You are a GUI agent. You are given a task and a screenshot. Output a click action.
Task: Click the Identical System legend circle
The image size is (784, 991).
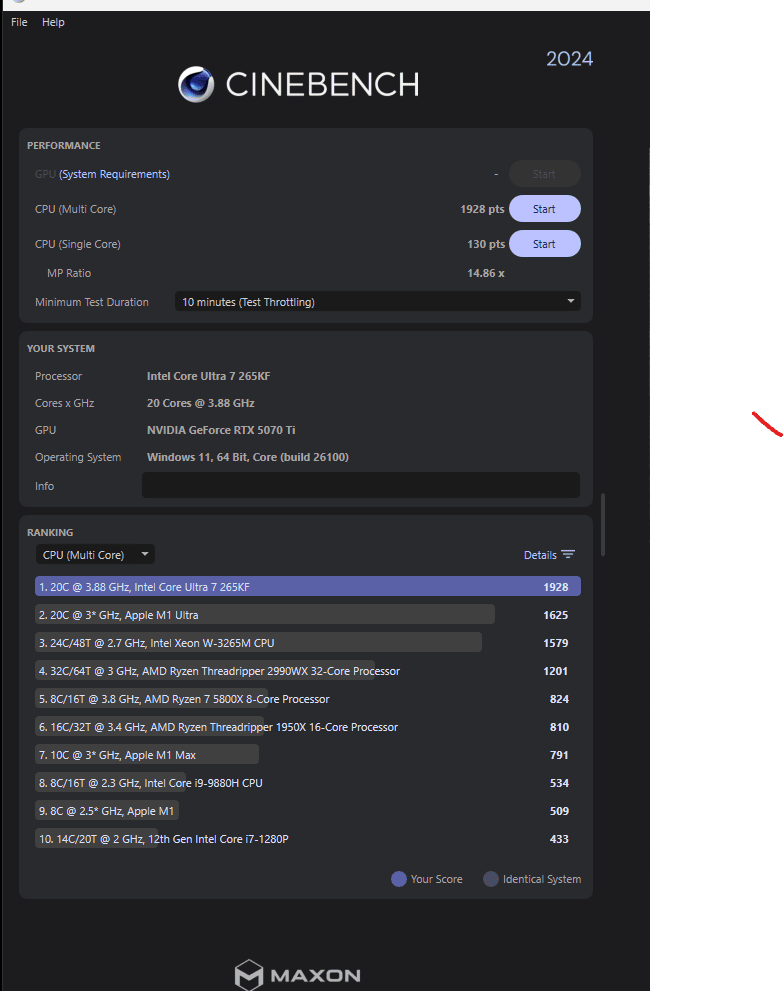point(491,879)
